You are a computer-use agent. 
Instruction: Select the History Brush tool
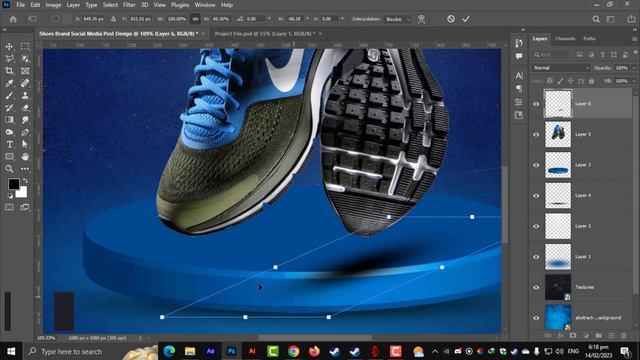9,108
